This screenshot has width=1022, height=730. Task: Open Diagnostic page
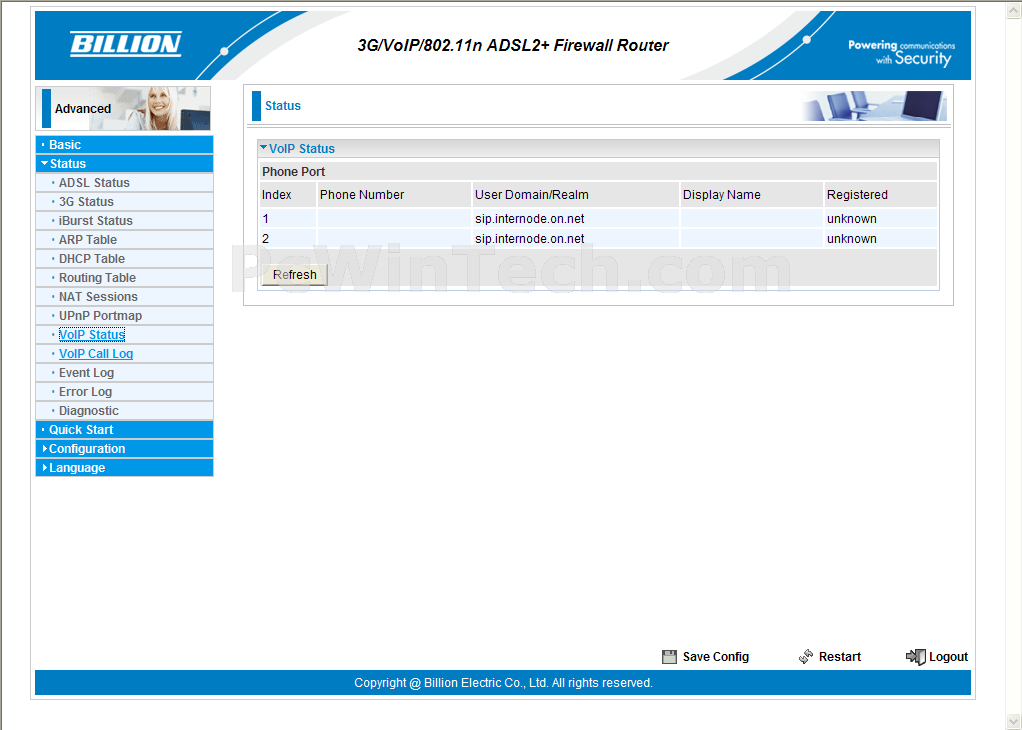(x=89, y=411)
